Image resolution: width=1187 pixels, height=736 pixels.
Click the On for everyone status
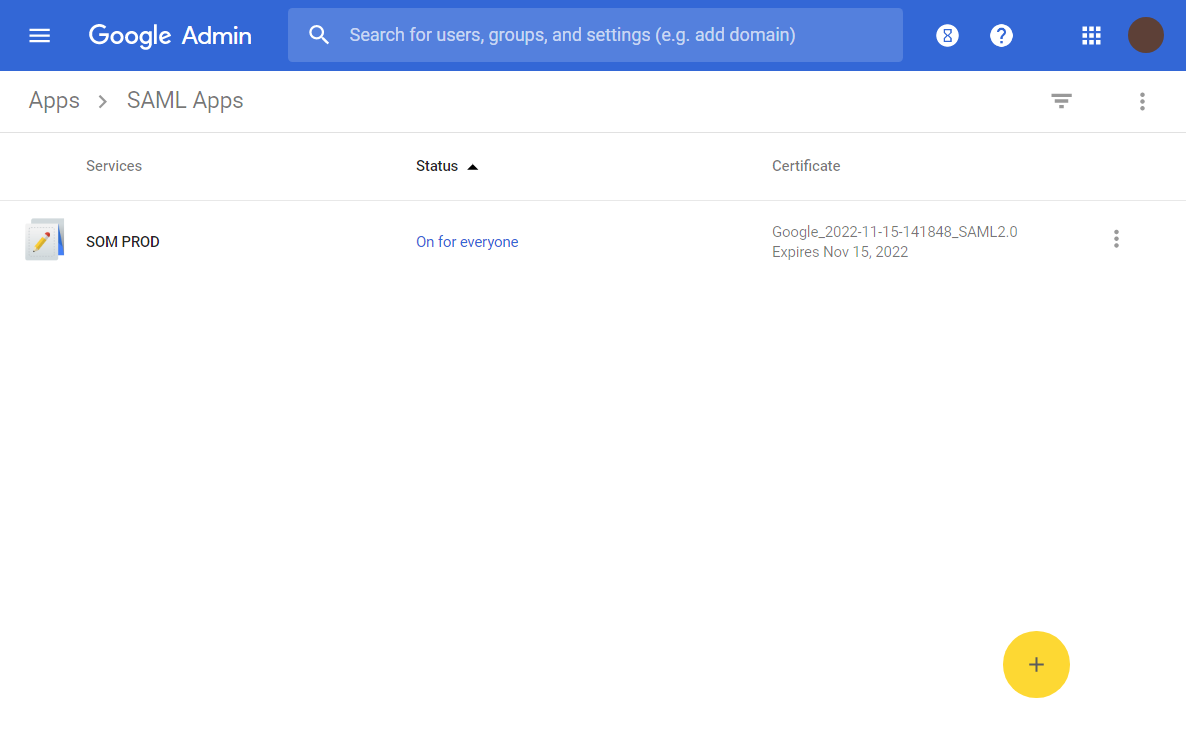(467, 242)
